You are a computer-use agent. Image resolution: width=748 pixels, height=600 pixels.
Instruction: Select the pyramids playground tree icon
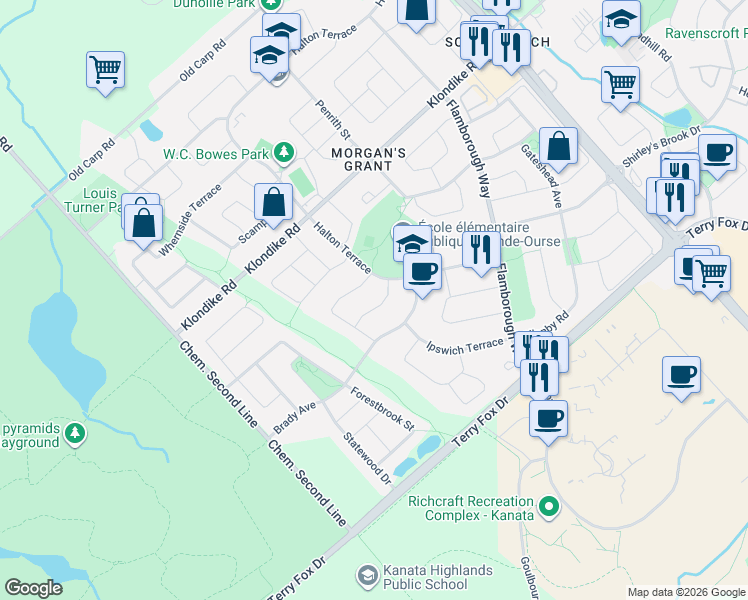pos(75,434)
